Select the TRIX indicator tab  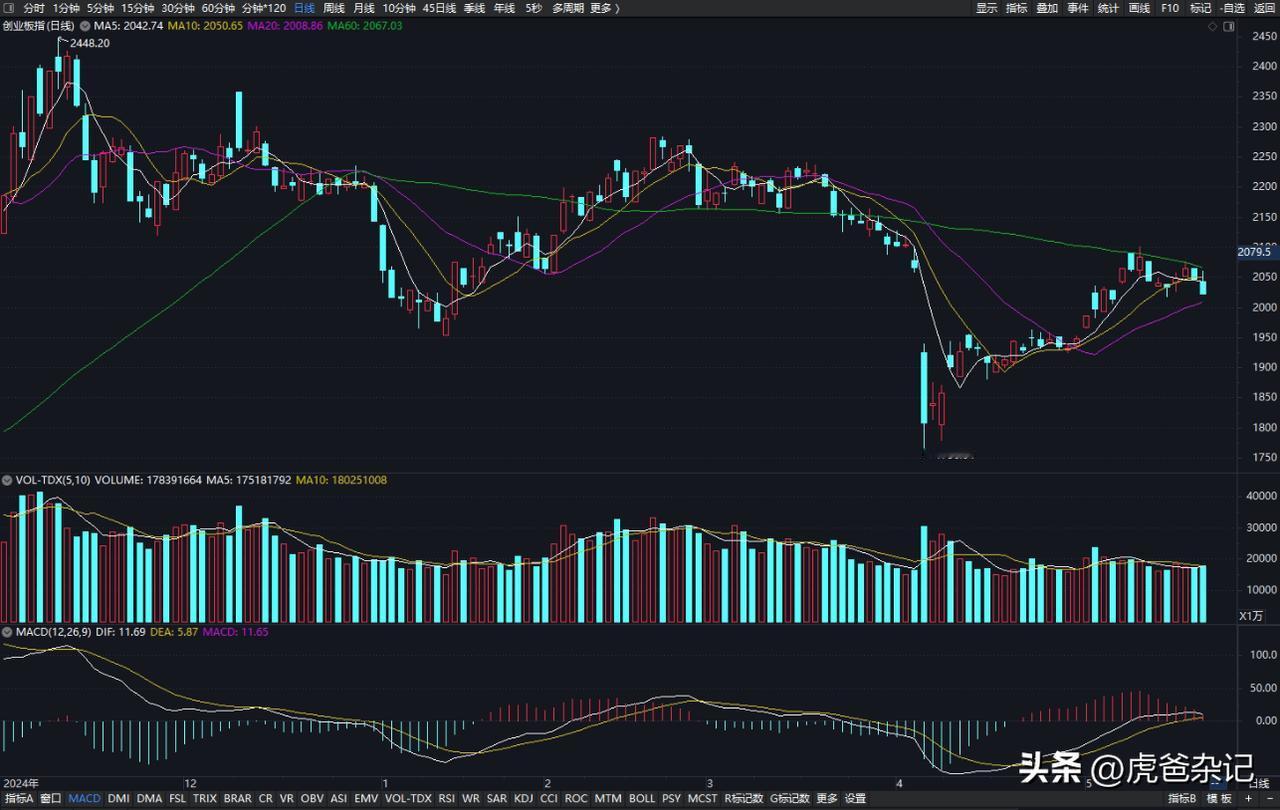[205, 799]
